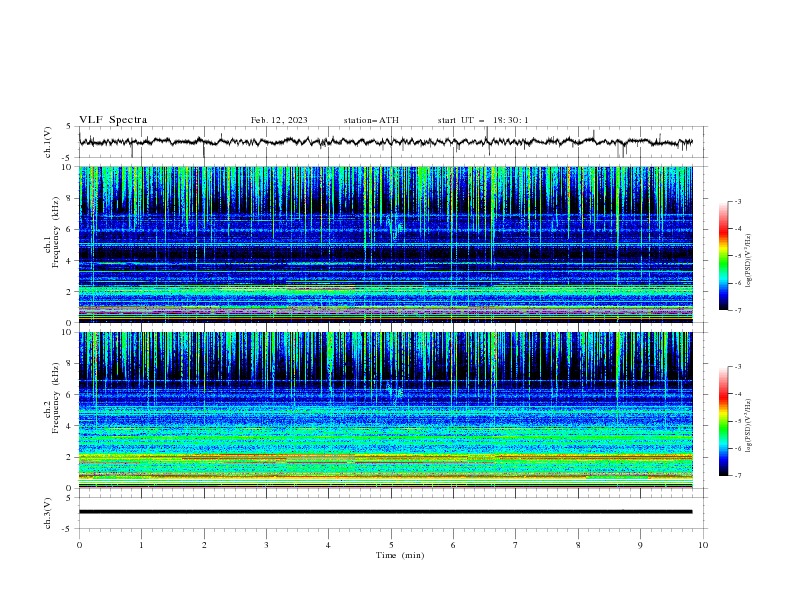The height and width of the screenshot is (612, 792).
Task: Click the ch.2 spectrogram color bar
Action: pyautogui.click(x=723, y=421)
